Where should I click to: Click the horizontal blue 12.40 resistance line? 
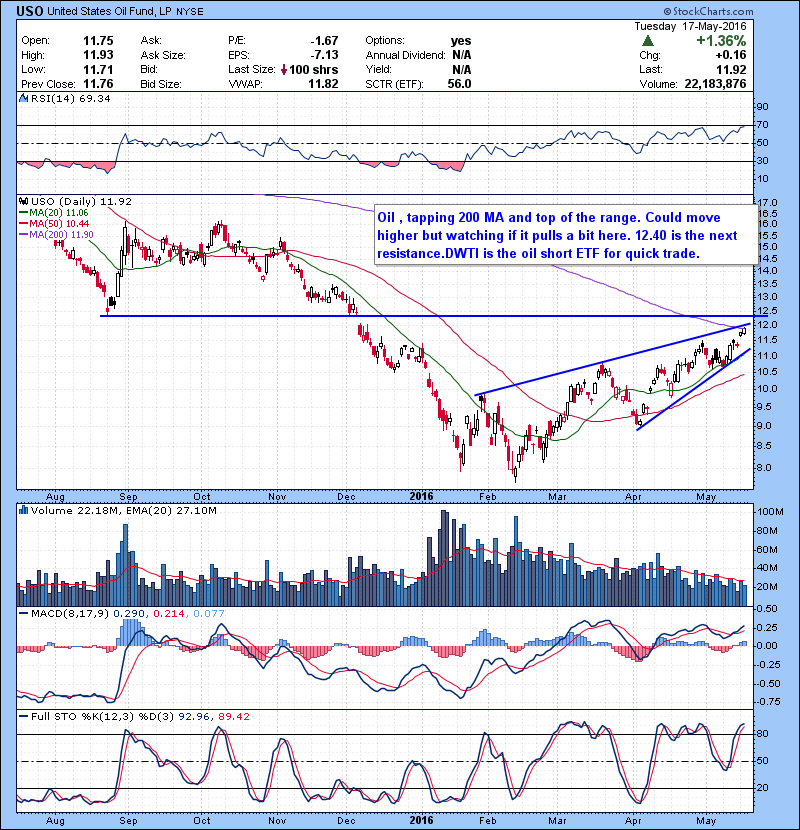434,316
